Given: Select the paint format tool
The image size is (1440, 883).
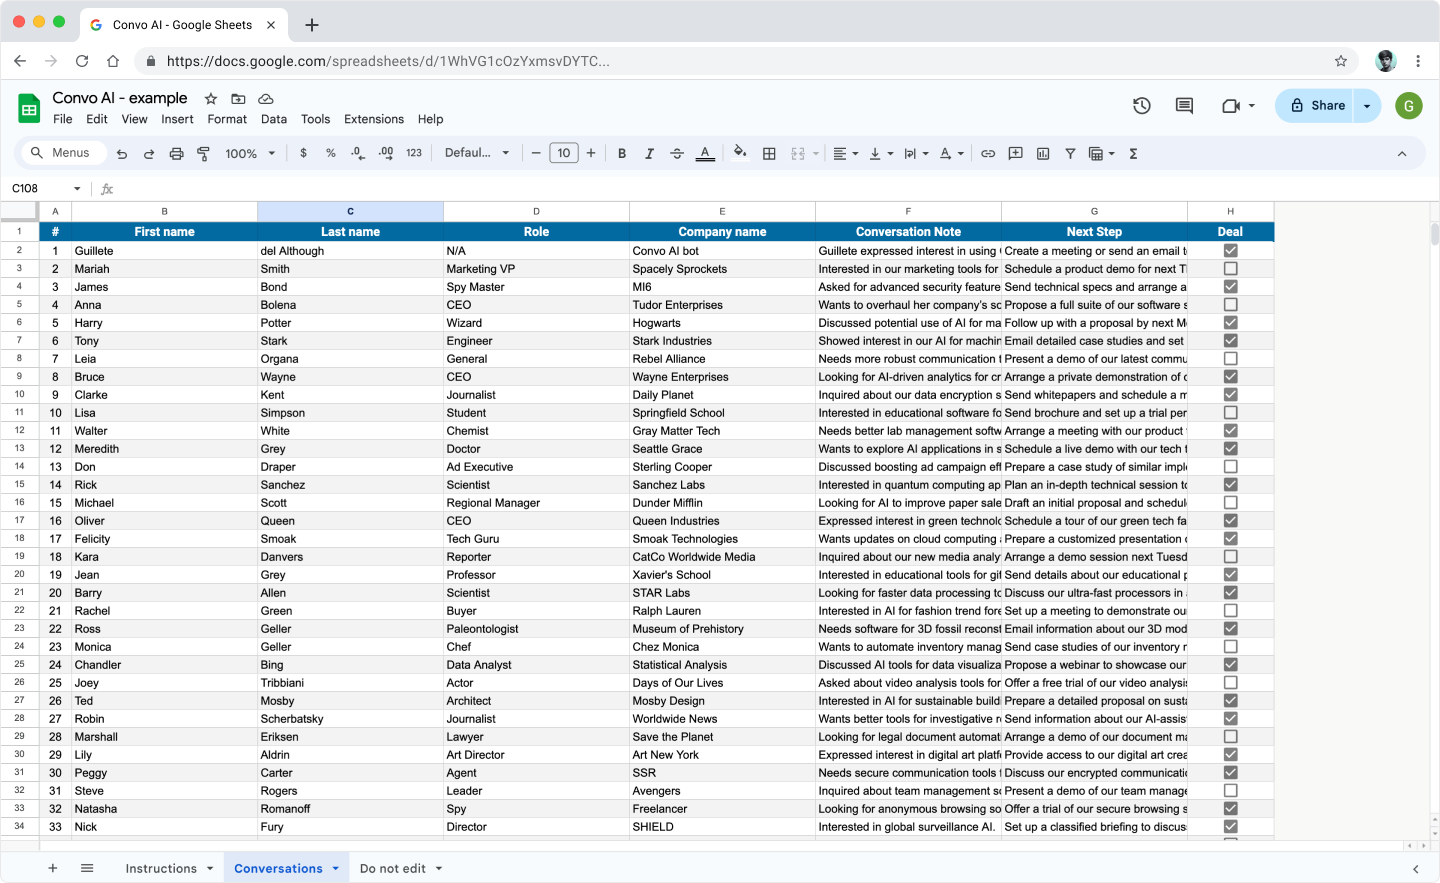Looking at the screenshot, I should [x=204, y=154].
